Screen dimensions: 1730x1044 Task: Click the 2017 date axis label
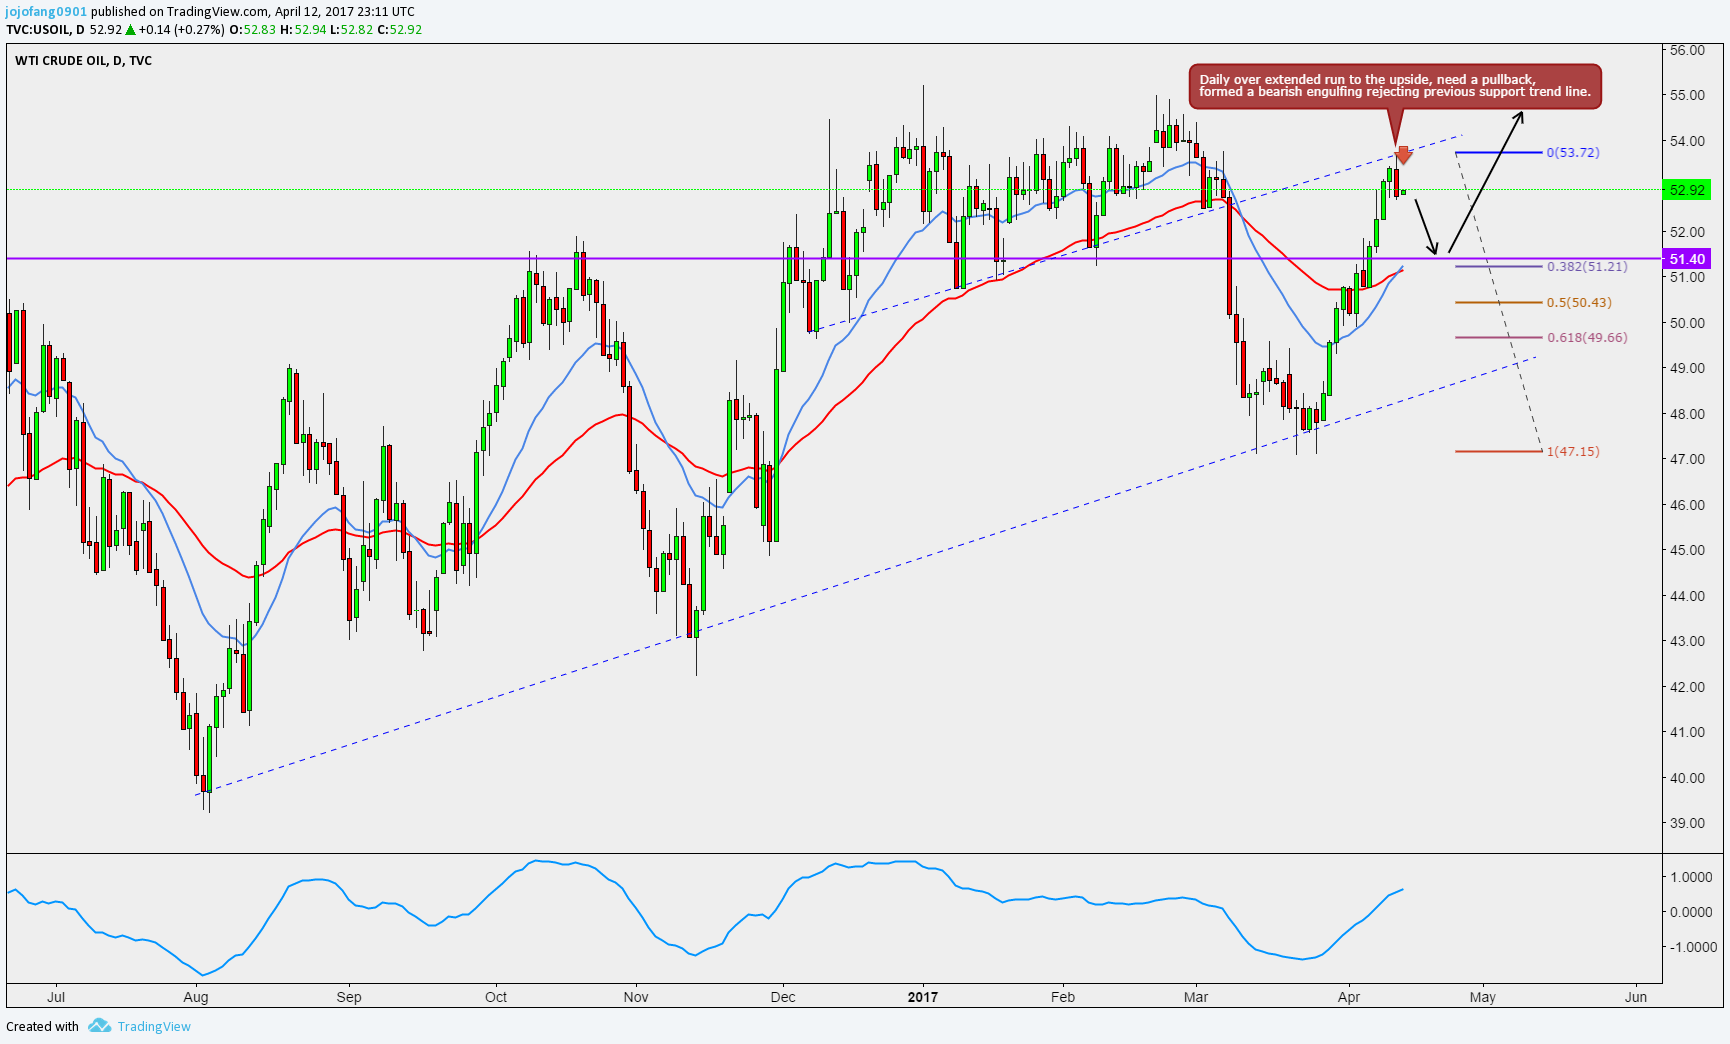tap(923, 997)
